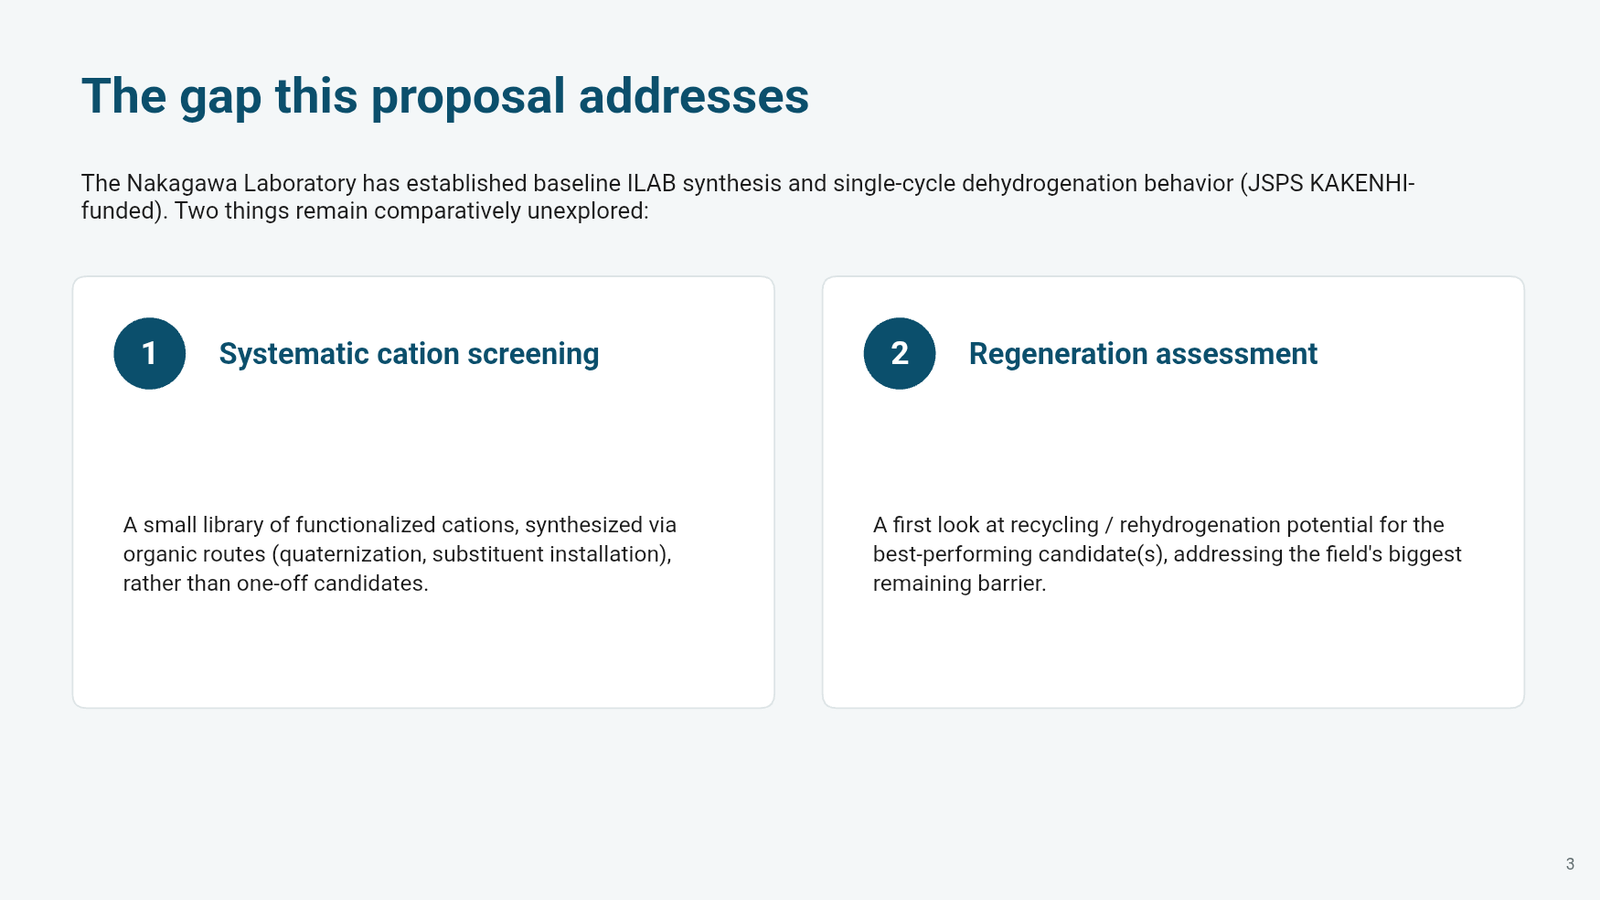Click the number 2 circle badge
This screenshot has width=1600, height=900.
(x=900, y=353)
